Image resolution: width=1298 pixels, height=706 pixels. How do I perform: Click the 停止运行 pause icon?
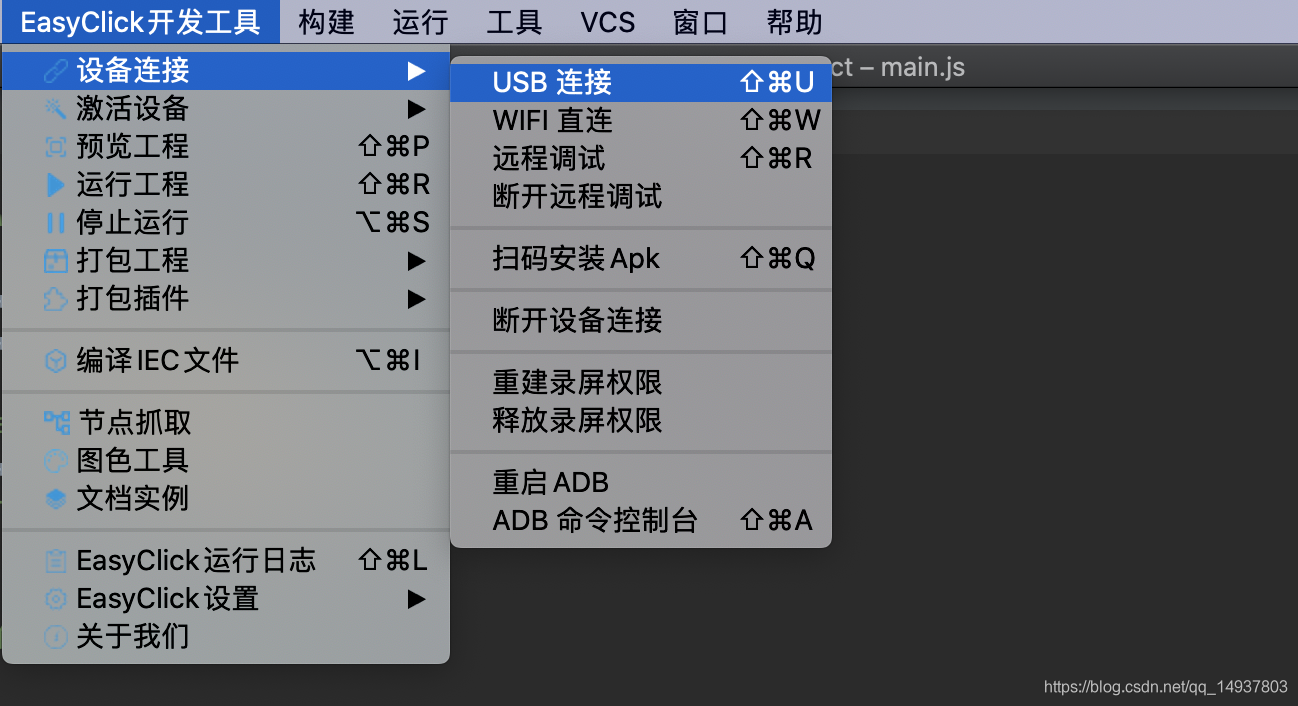55,222
